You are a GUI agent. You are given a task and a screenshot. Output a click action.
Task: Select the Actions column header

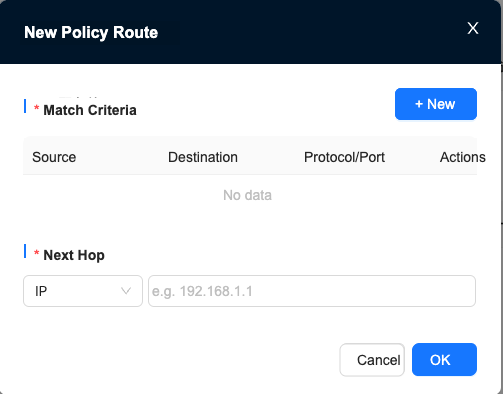462,157
